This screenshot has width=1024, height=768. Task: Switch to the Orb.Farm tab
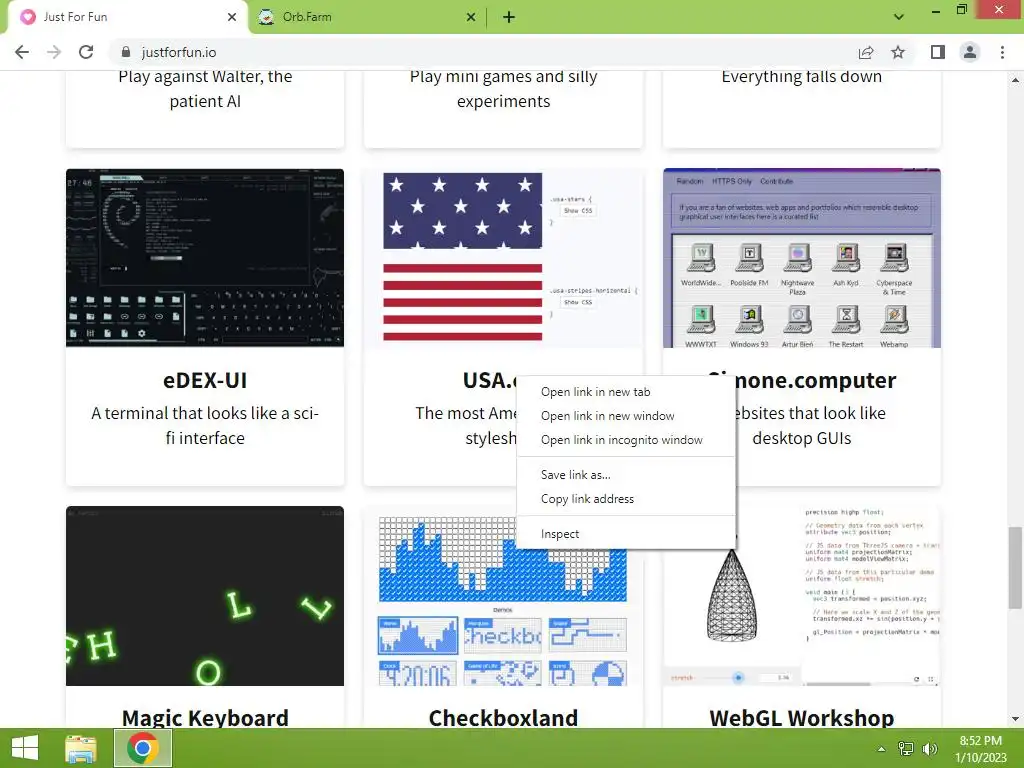(366, 17)
